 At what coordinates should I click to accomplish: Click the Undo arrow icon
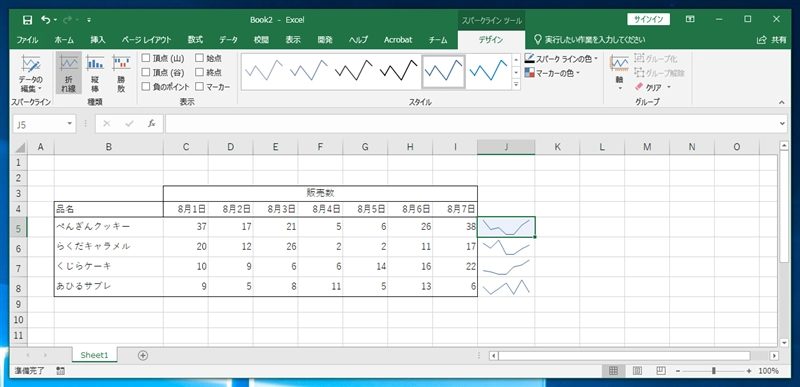click(46, 20)
